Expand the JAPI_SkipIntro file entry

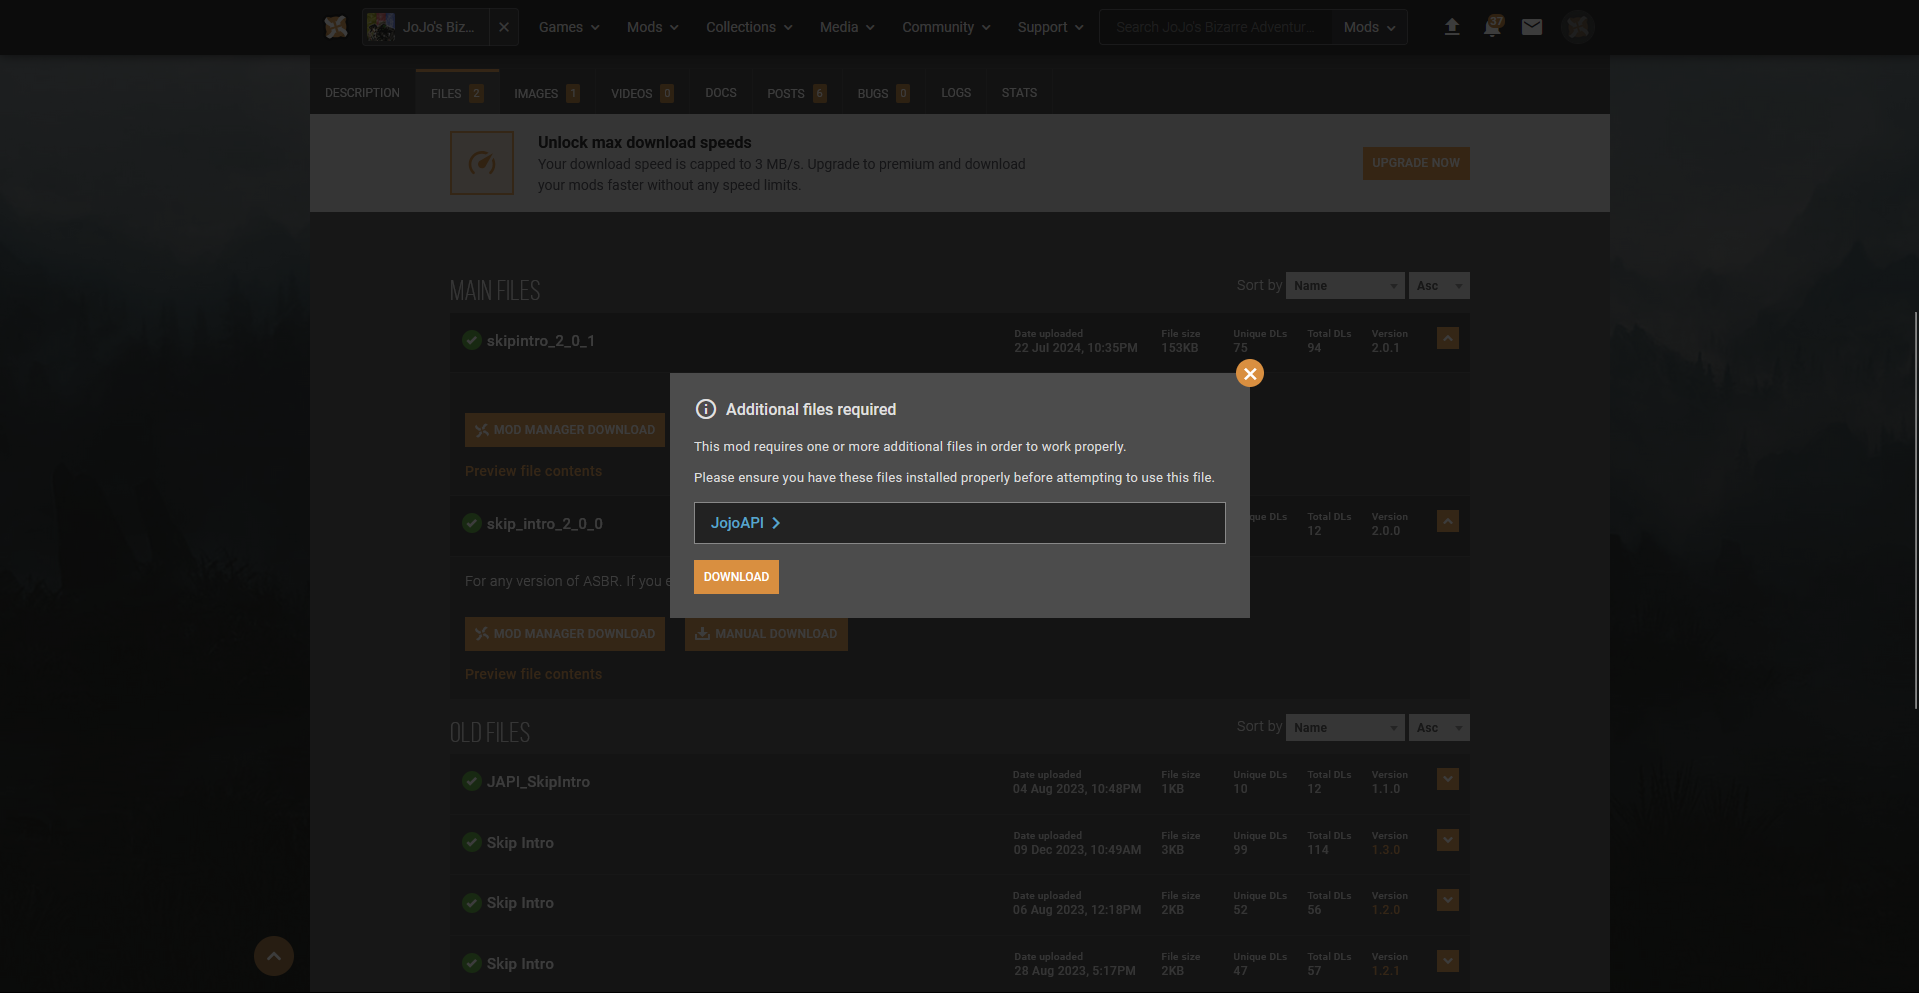(1447, 779)
